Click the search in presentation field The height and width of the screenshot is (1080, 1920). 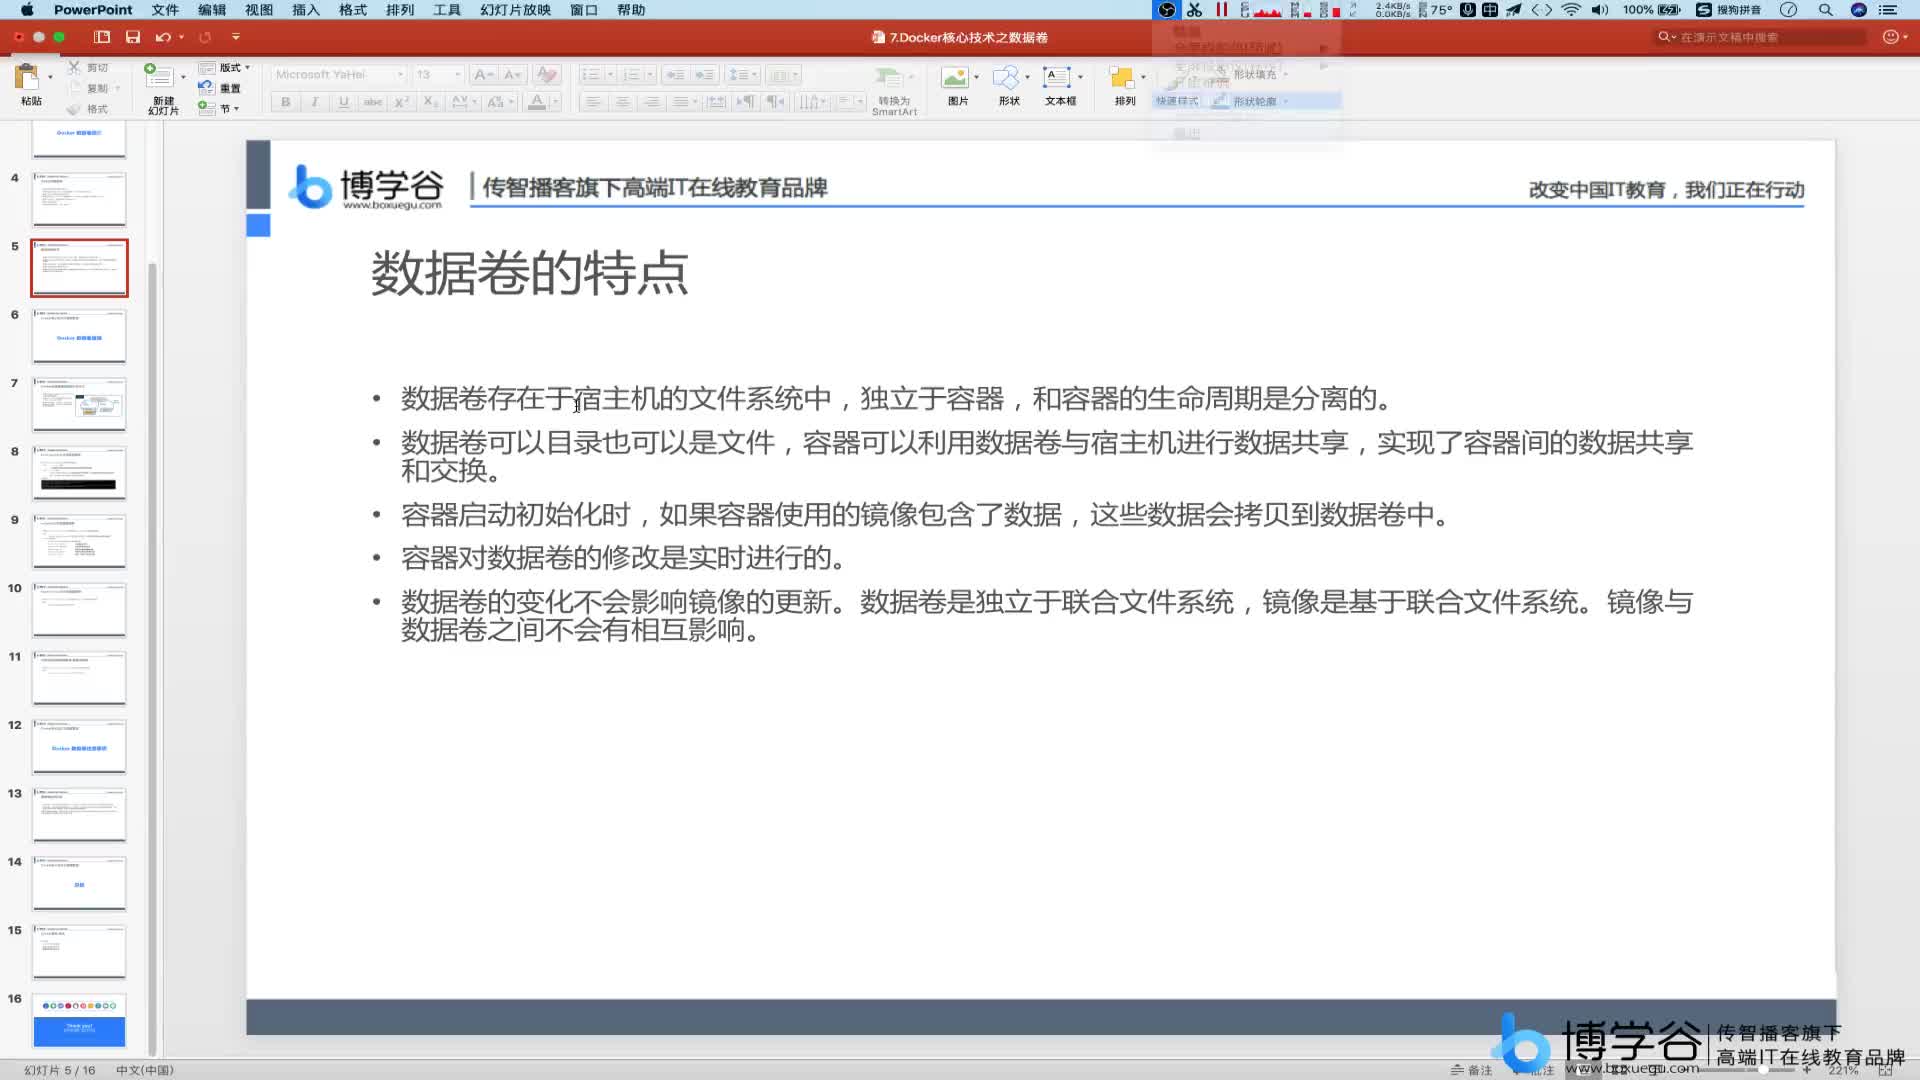[1760, 37]
